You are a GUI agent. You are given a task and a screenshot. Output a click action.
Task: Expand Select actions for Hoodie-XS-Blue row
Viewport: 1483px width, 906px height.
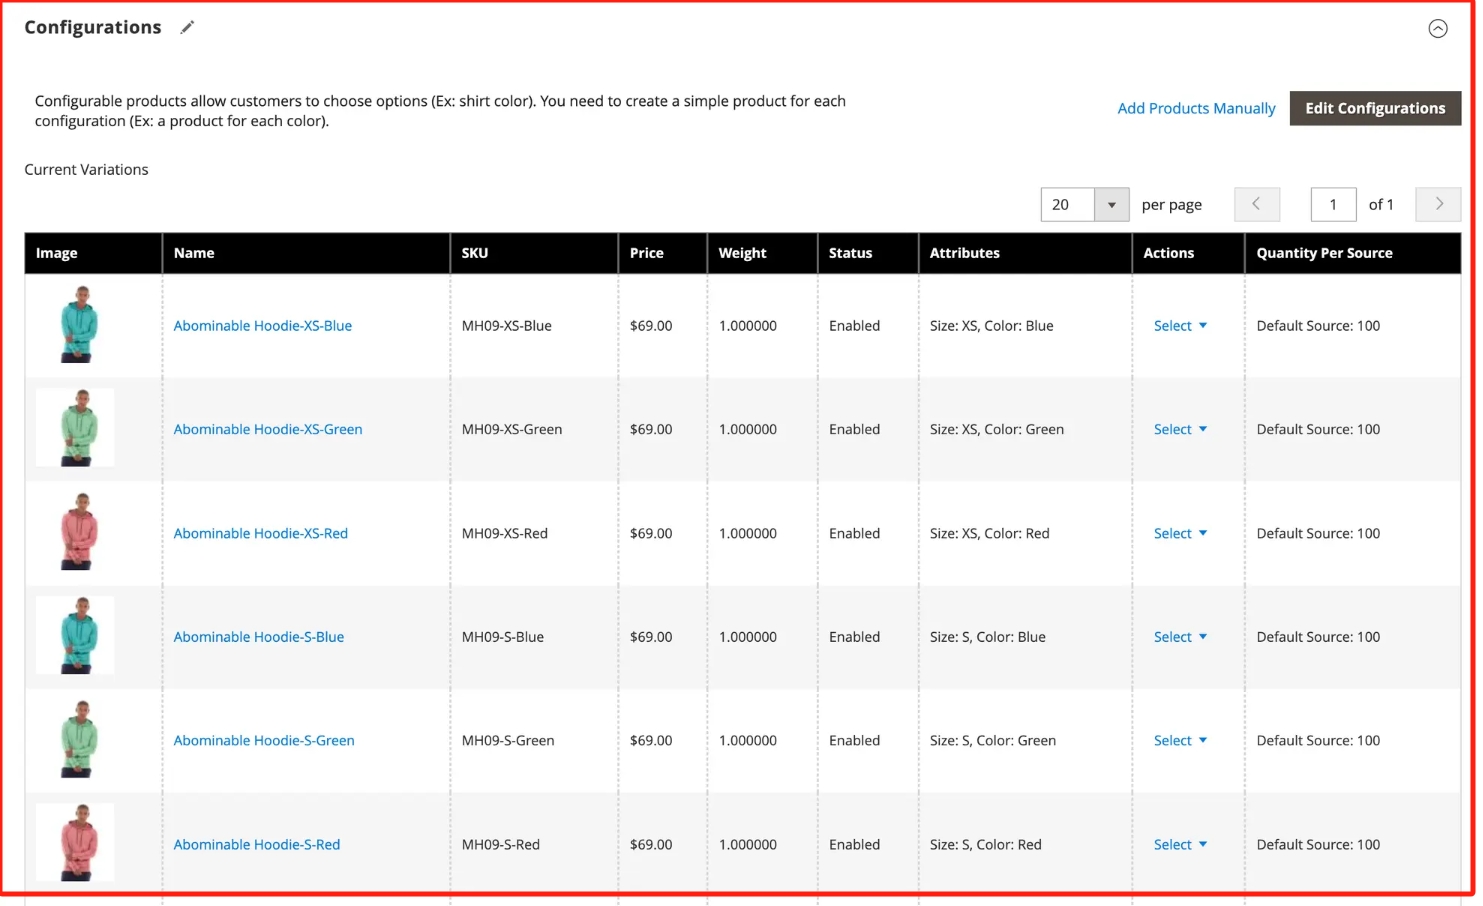(x=1179, y=326)
